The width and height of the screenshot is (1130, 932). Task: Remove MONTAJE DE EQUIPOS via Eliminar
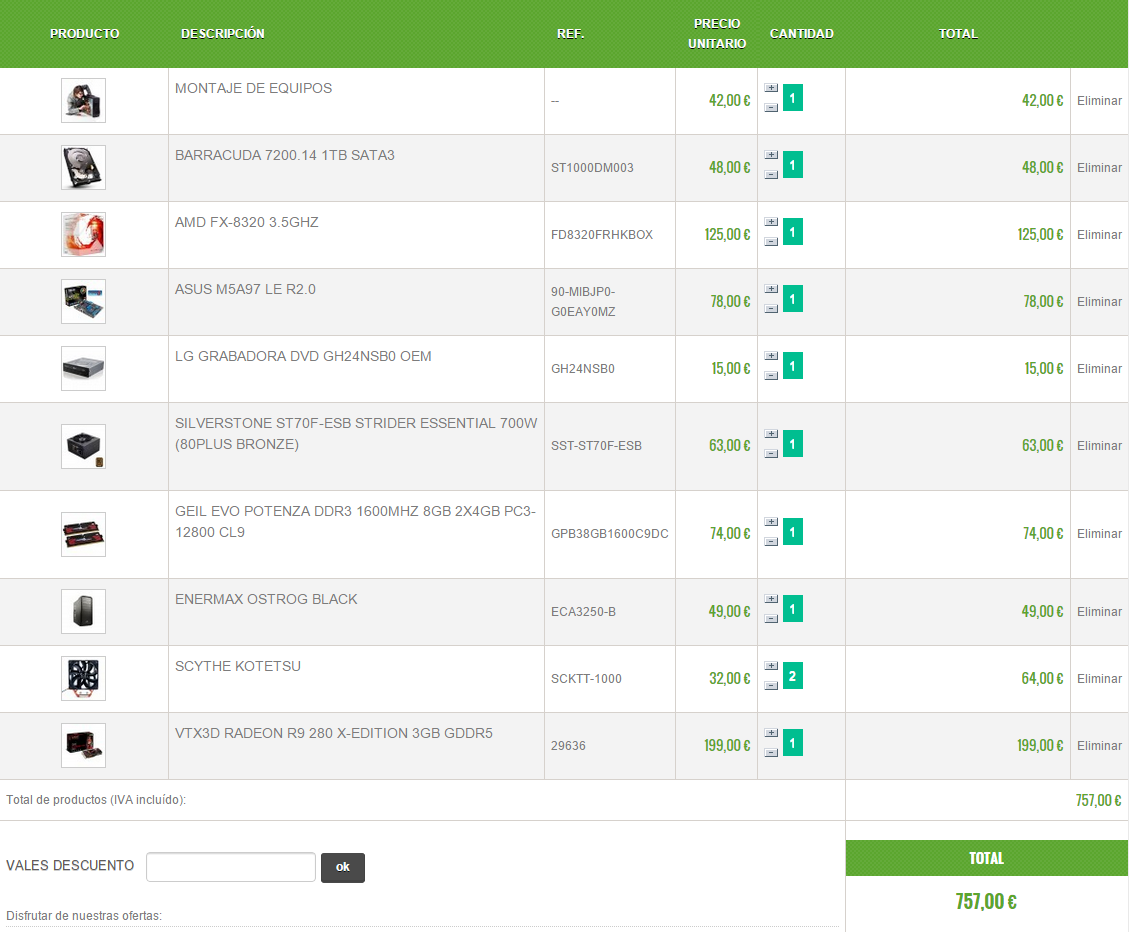1099,101
